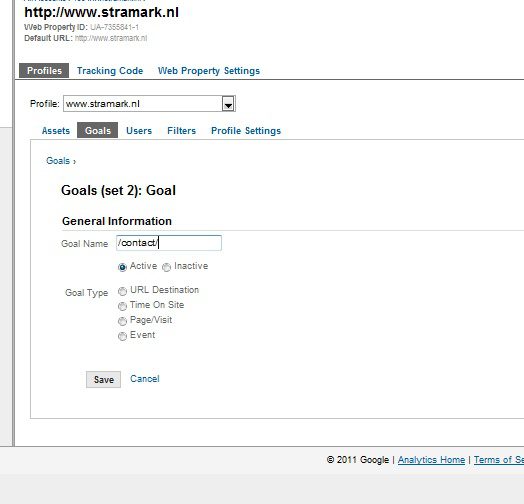
Task: Select the Active radio button
Action: coord(122,267)
